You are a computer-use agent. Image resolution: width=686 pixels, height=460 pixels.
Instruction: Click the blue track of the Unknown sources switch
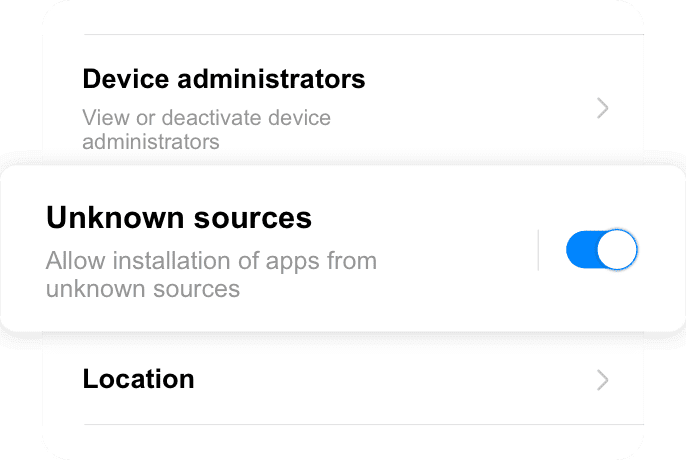point(581,250)
